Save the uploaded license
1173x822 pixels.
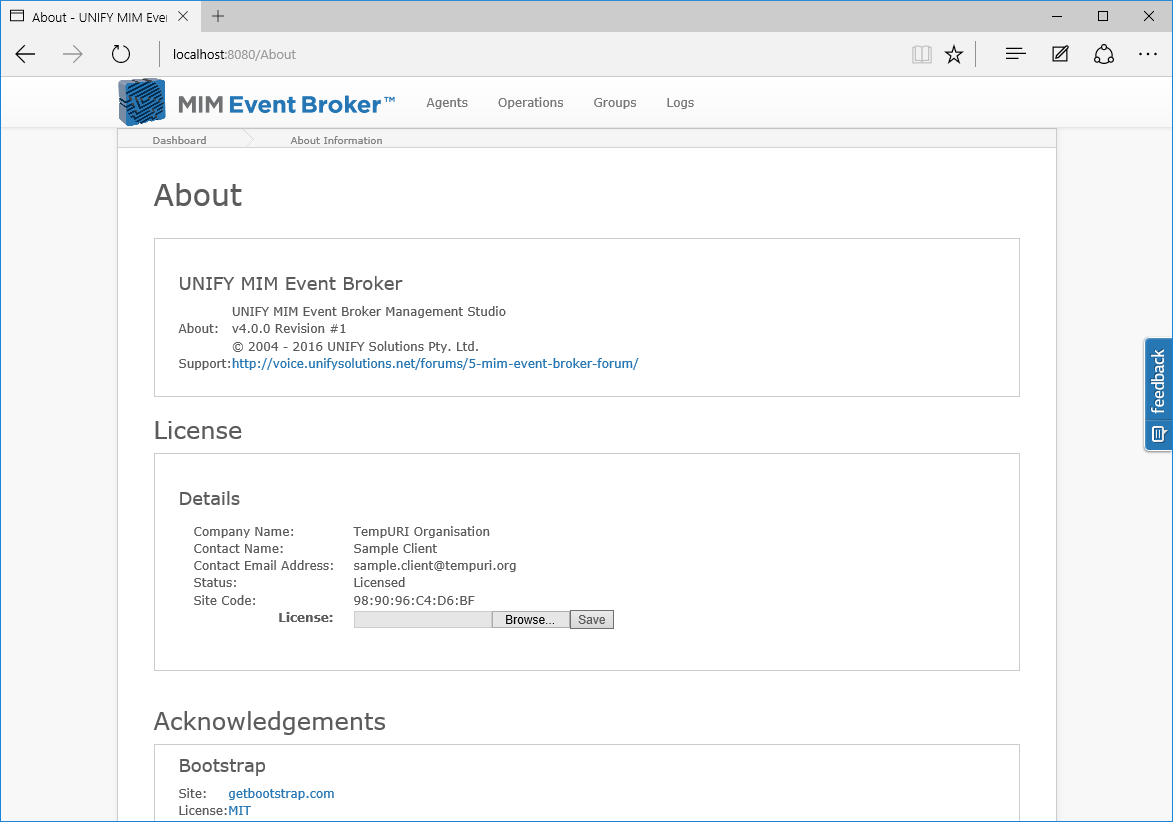point(592,619)
